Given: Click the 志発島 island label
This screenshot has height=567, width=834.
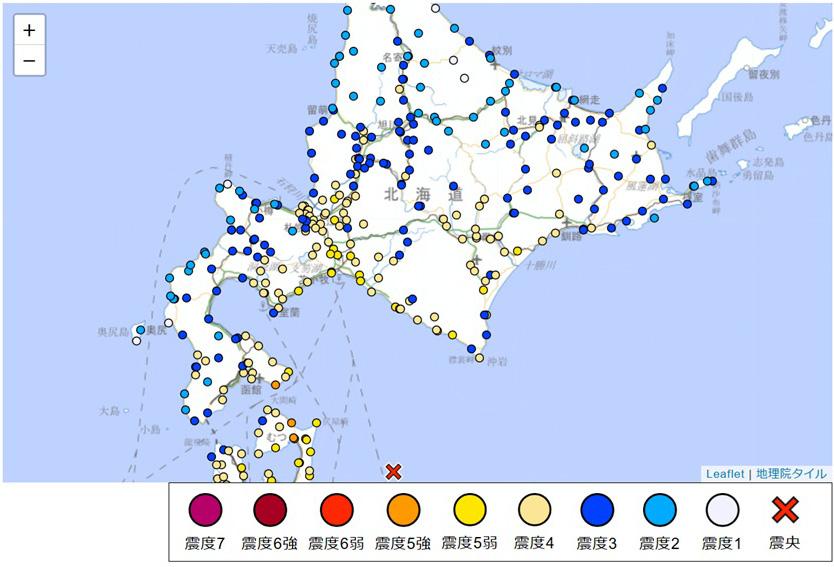Looking at the screenshot, I should (769, 162).
